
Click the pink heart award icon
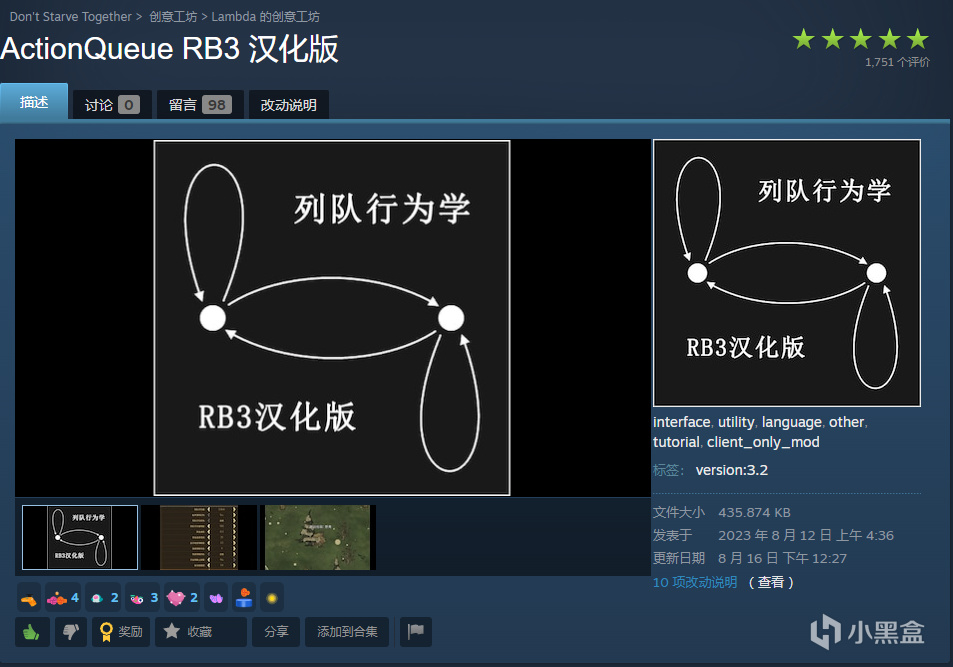click(182, 598)
